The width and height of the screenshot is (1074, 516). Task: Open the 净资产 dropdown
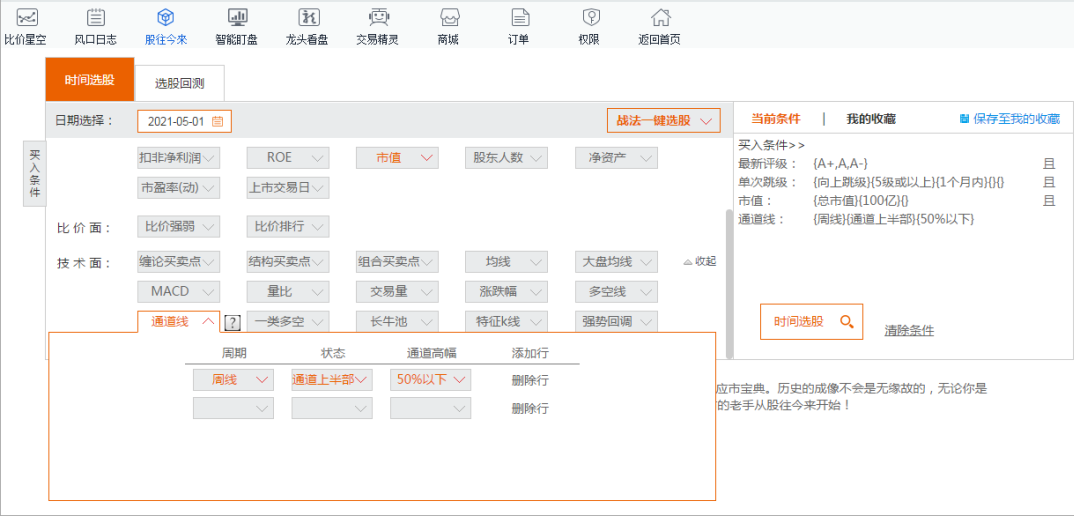point(616,158)
